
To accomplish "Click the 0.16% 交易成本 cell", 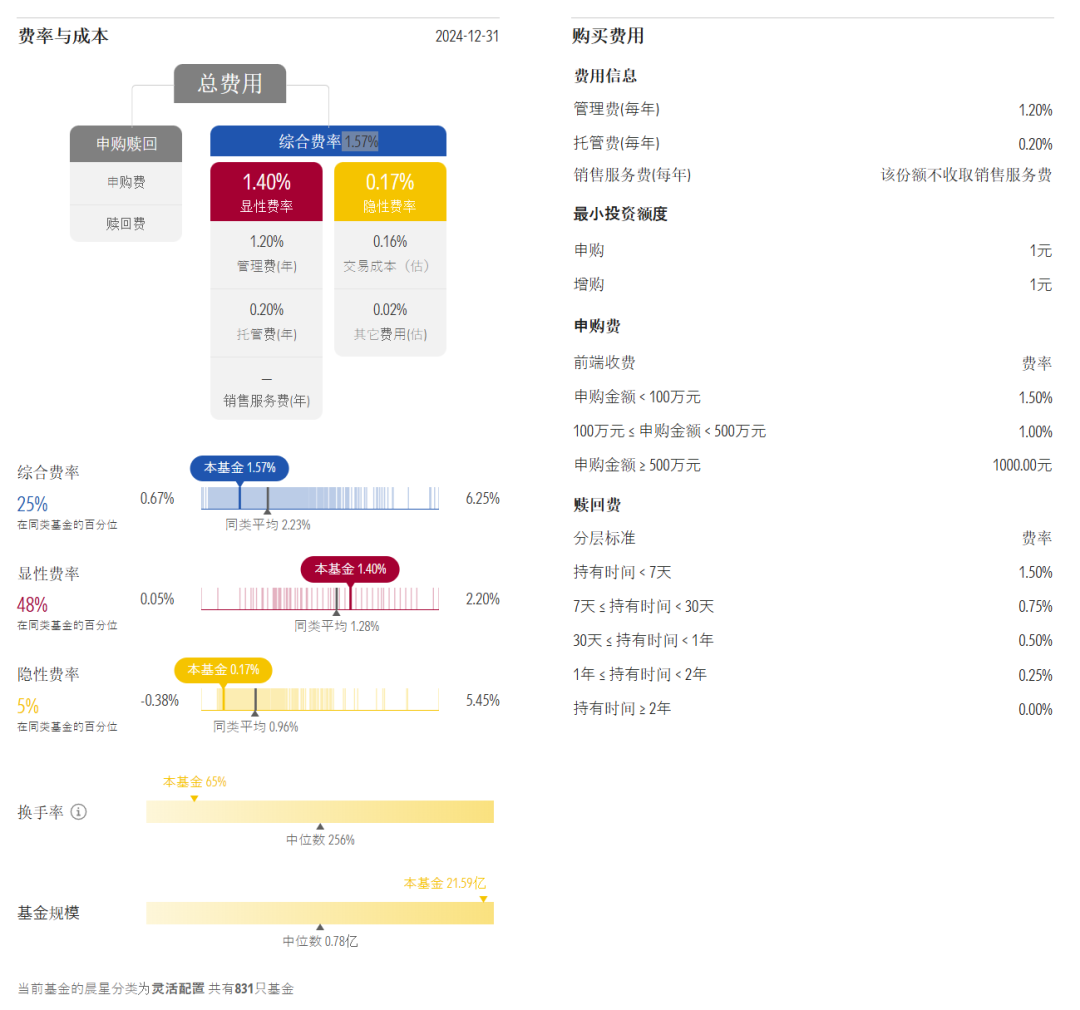I will (x=390, y=254).
